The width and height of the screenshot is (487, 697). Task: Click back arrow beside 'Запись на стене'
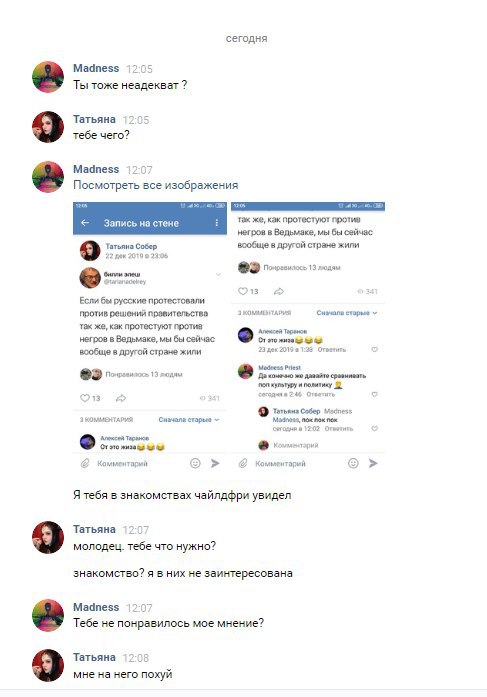[x=85, y=223]
